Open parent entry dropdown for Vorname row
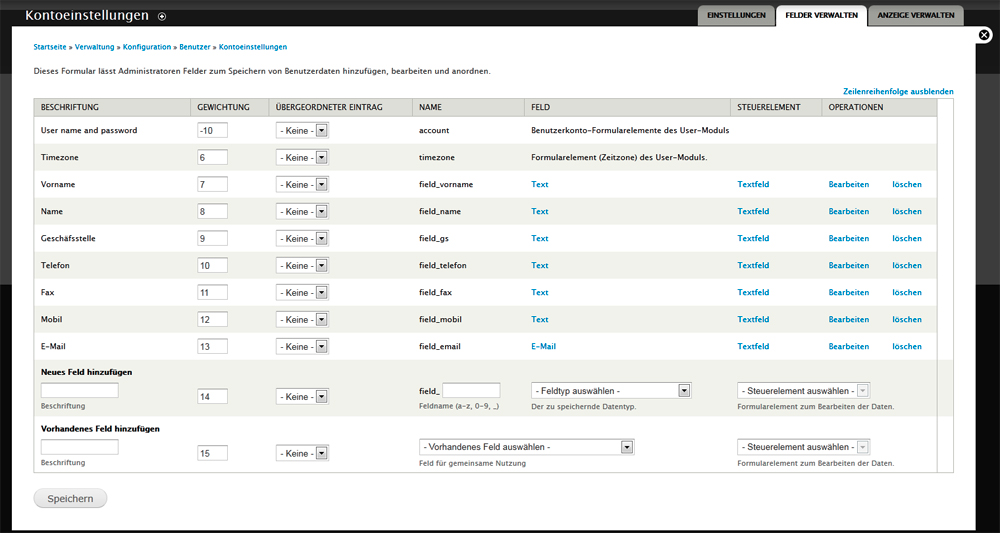 (x=302, y=185)
